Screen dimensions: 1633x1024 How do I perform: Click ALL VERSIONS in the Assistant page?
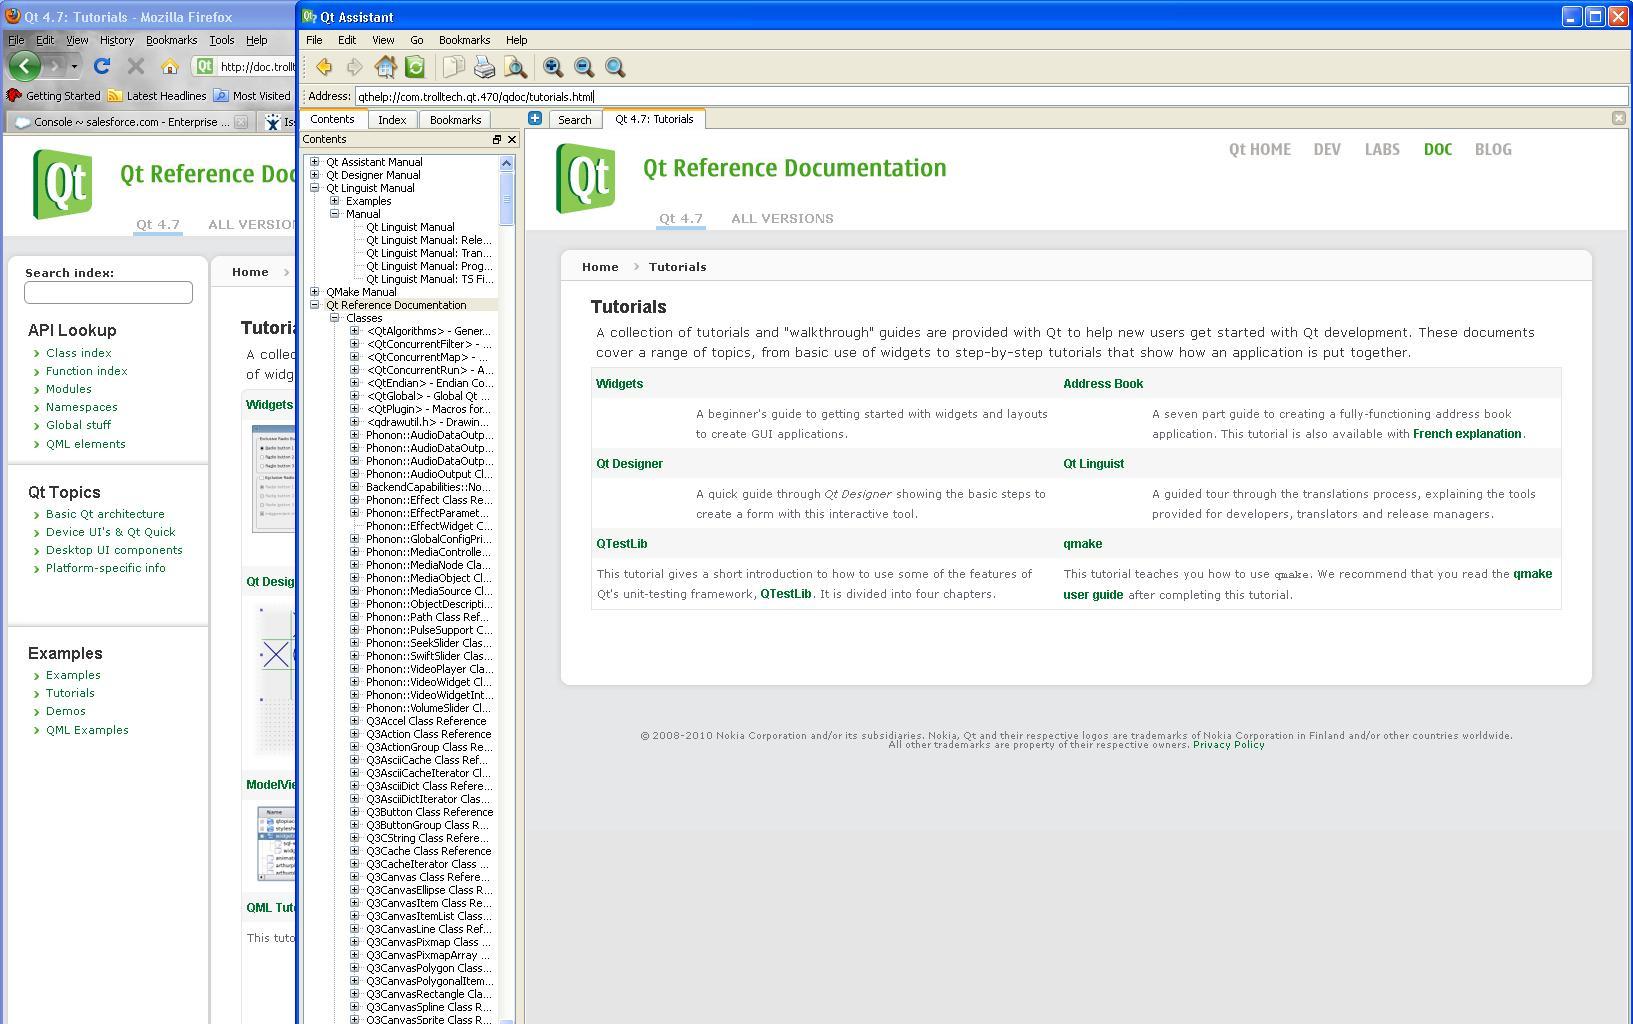click(782, 218)
